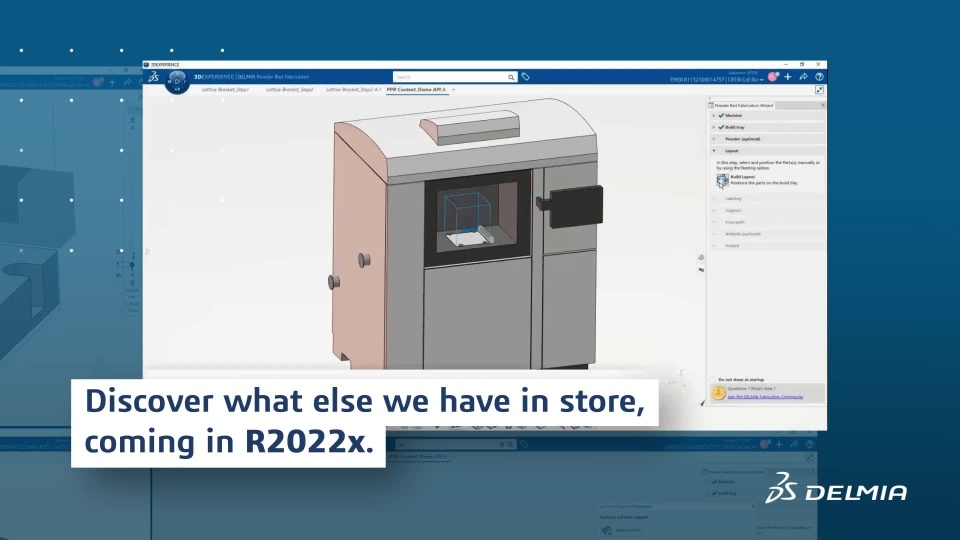This screenshot has height=540, width=960.
Task: Switch to the Lattice Bracket_Step2 tab
Action: coord(289,90)
